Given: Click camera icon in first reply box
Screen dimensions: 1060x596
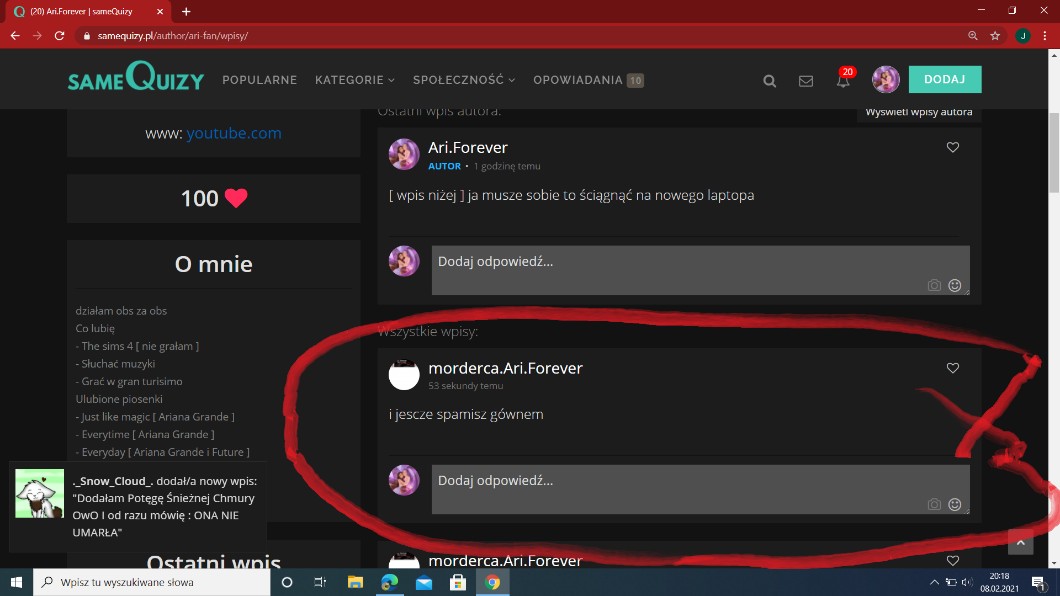Looking at the screenshot, I should point(934,285).
